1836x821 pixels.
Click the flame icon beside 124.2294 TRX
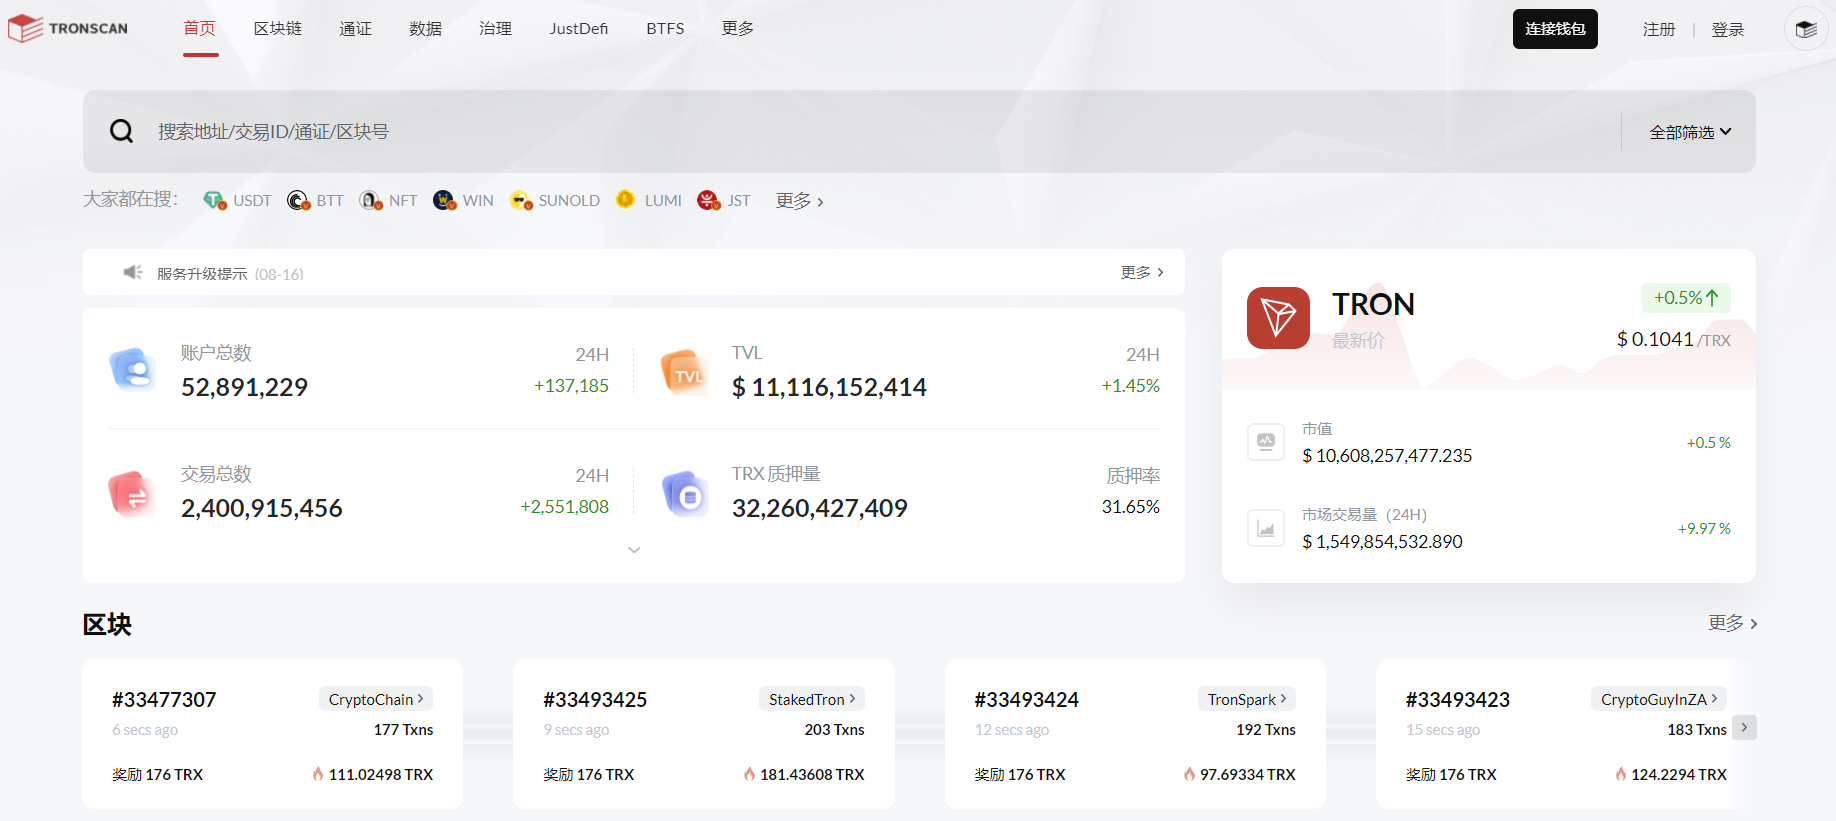pos(1620,774)
